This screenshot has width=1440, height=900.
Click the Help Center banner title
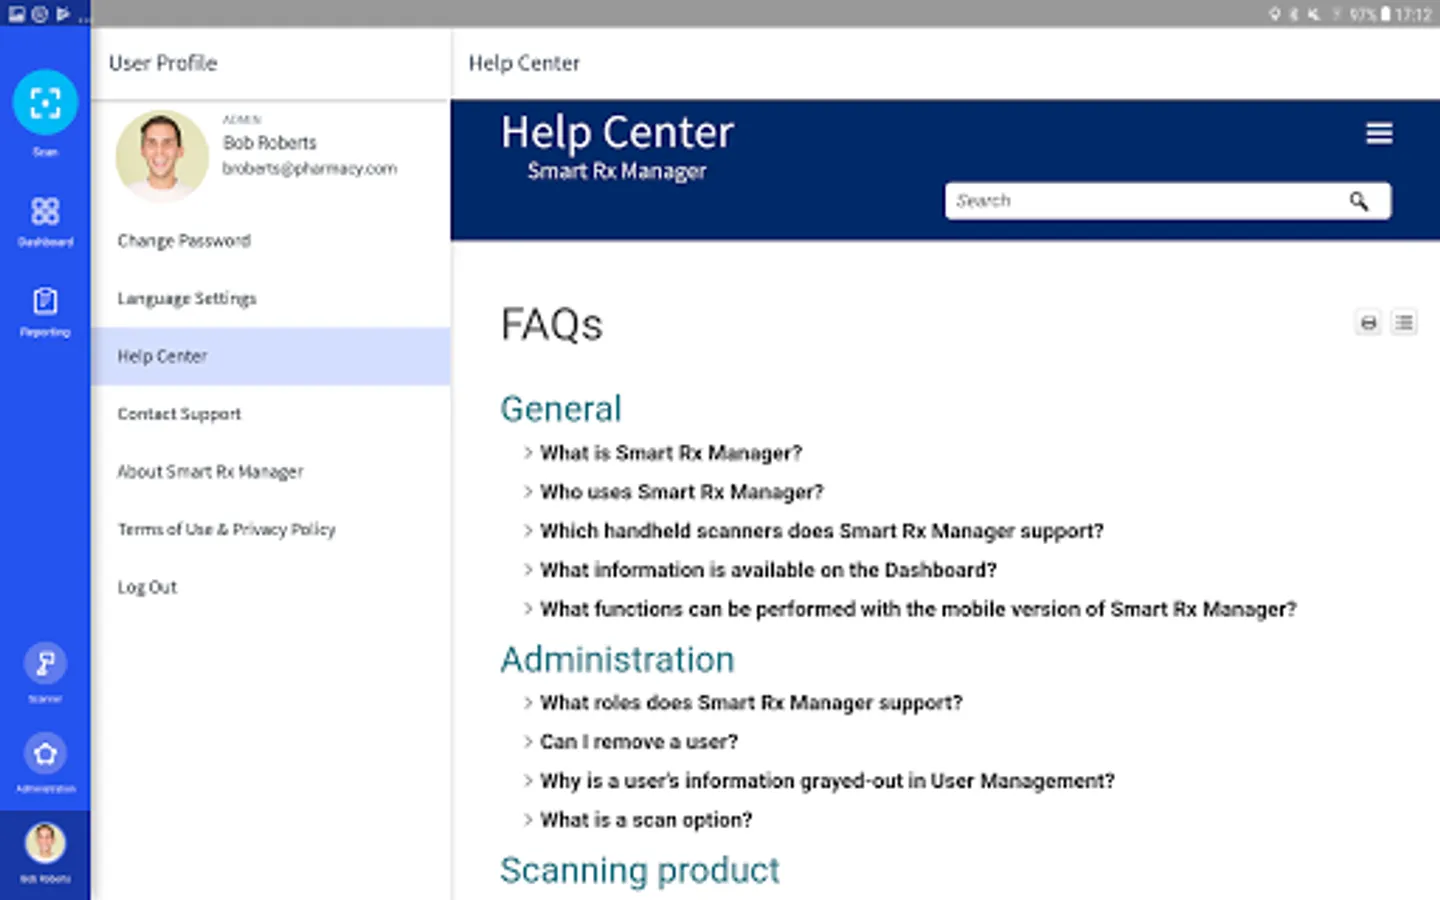(617, 132)
